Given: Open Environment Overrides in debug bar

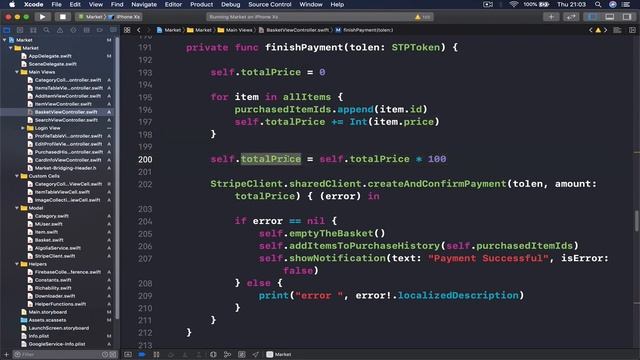Looking at the screenshot, I should click(242, 355).
